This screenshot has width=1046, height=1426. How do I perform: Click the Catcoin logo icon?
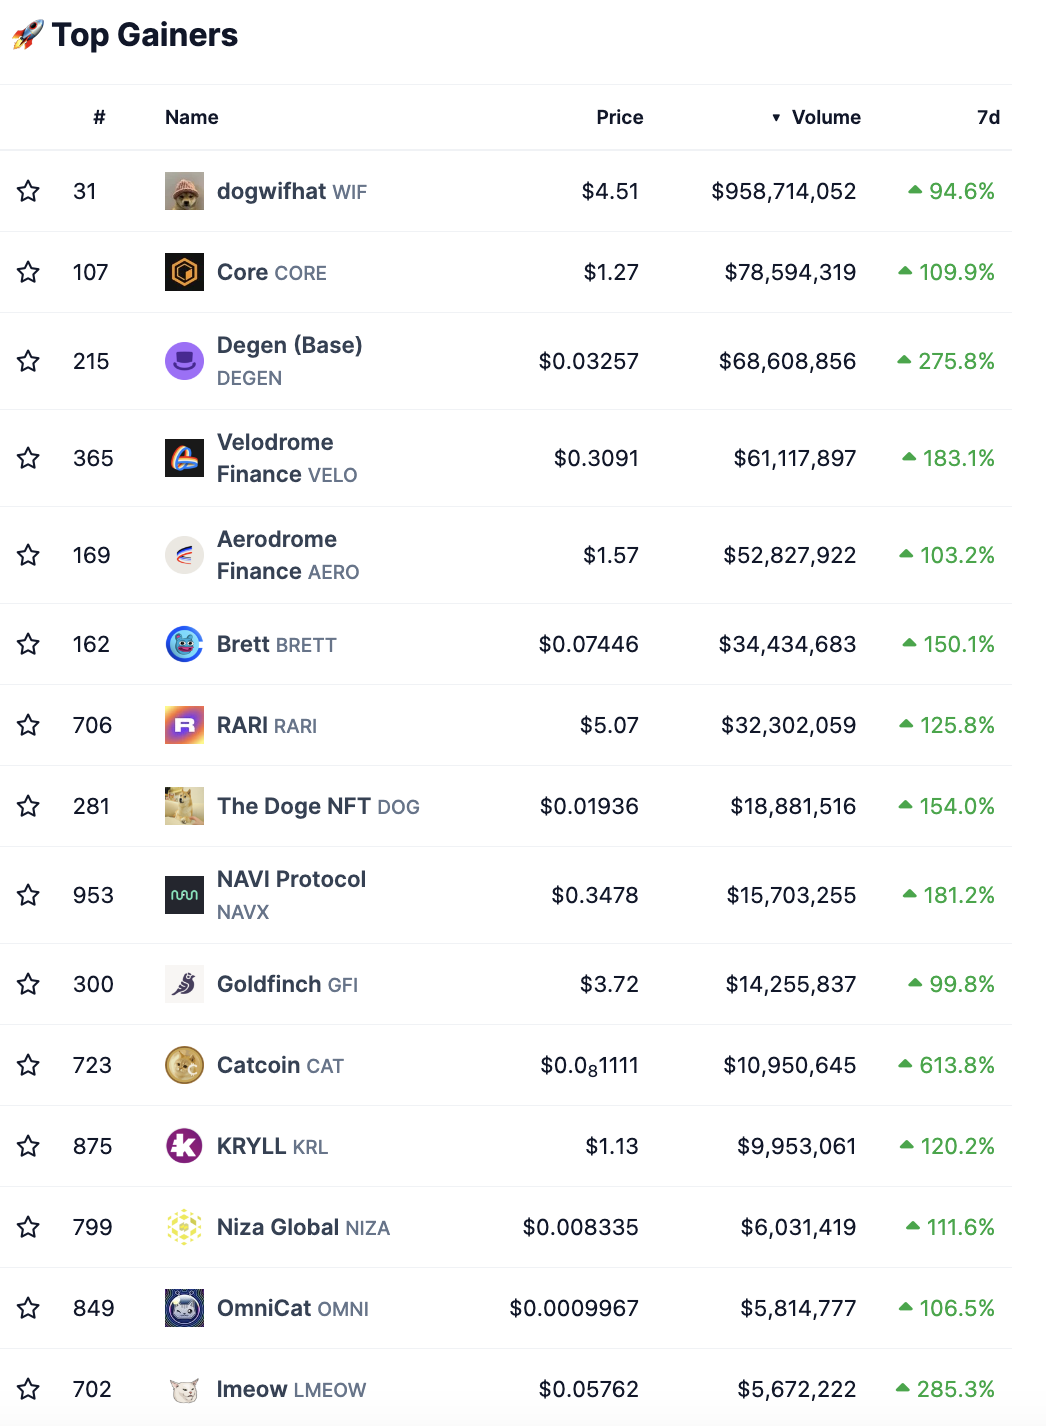coord(184,1065)
